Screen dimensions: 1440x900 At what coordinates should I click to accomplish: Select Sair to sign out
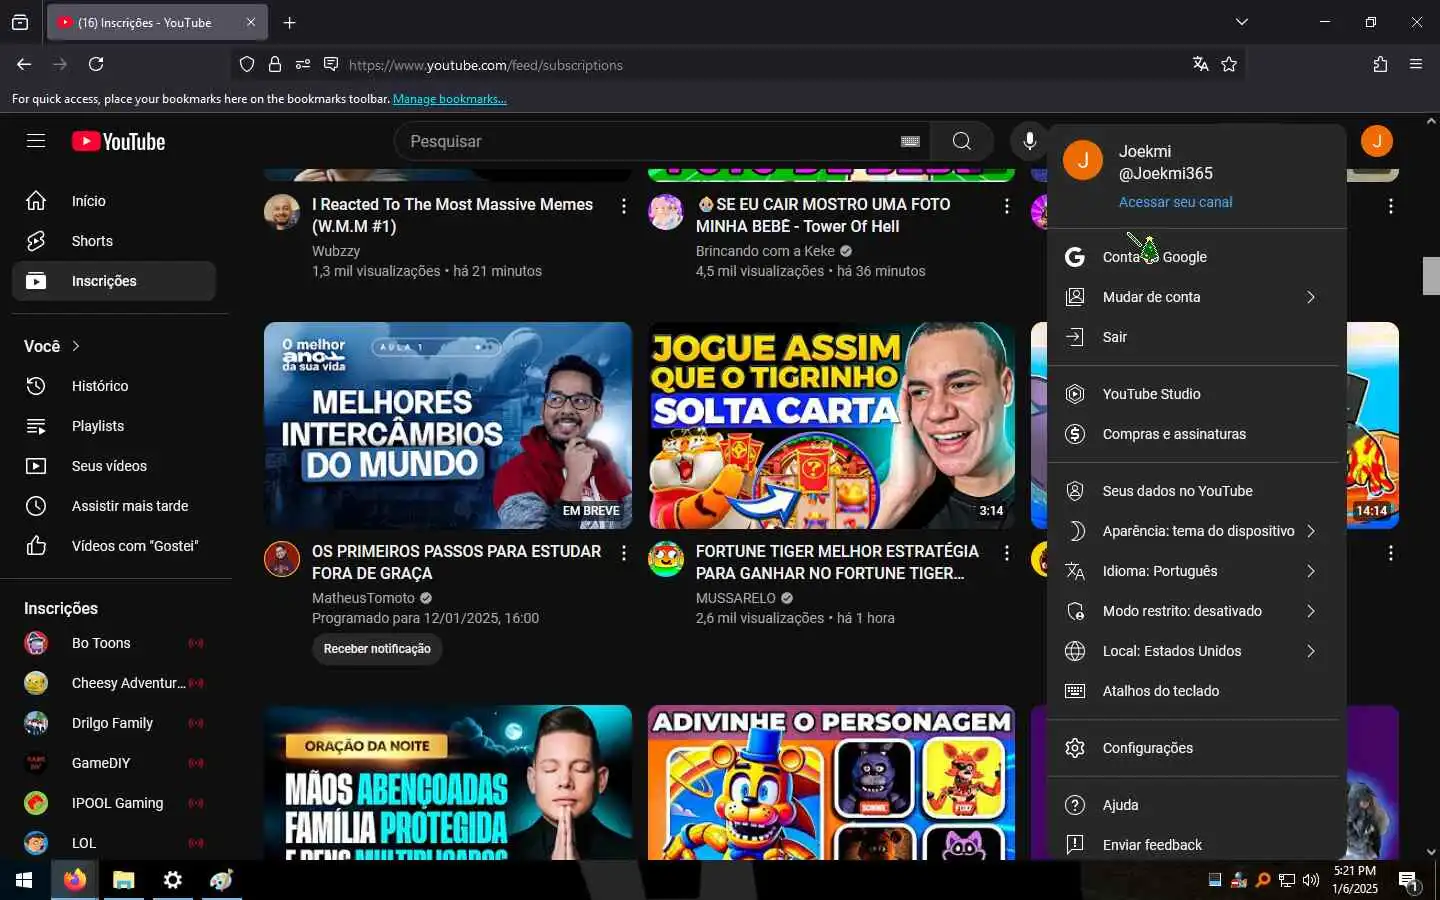pos(1192,337)
